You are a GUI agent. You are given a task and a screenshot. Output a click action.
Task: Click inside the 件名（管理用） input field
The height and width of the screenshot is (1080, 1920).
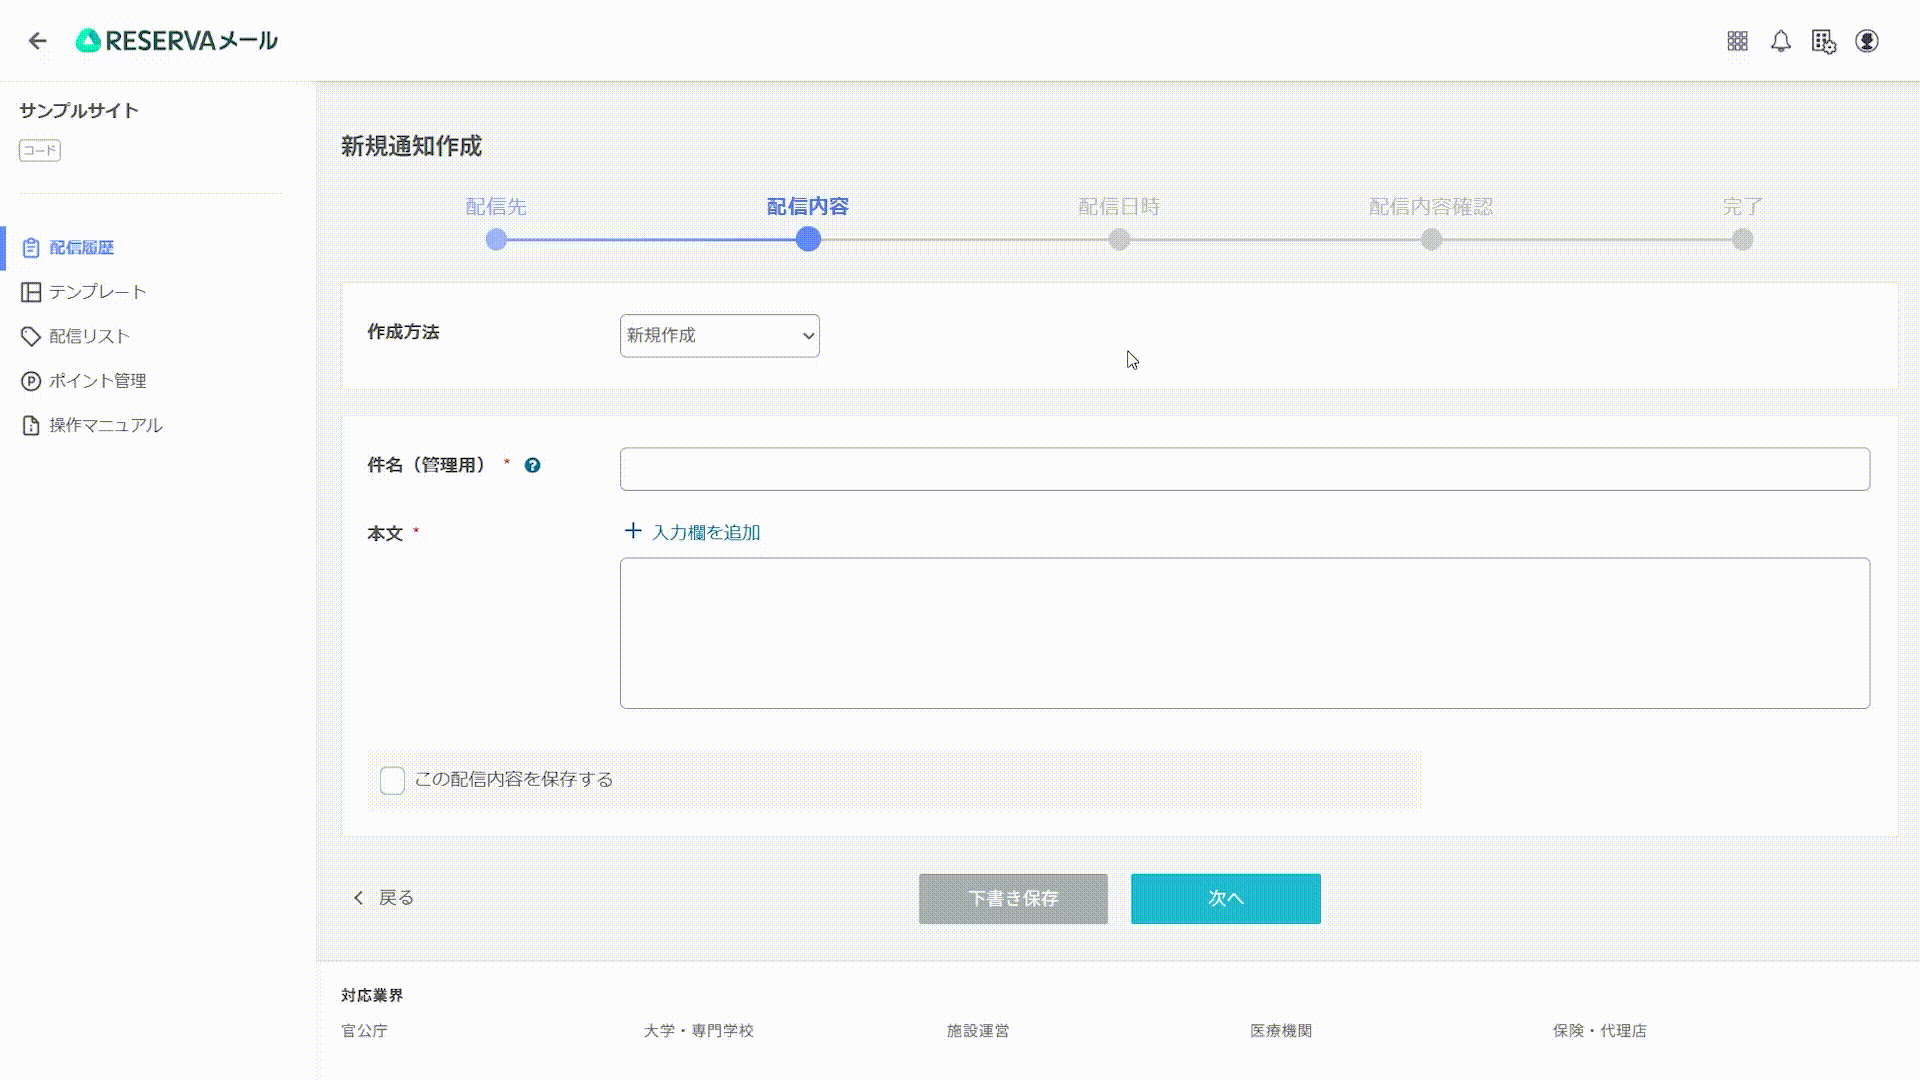[x=1244, y=469]
